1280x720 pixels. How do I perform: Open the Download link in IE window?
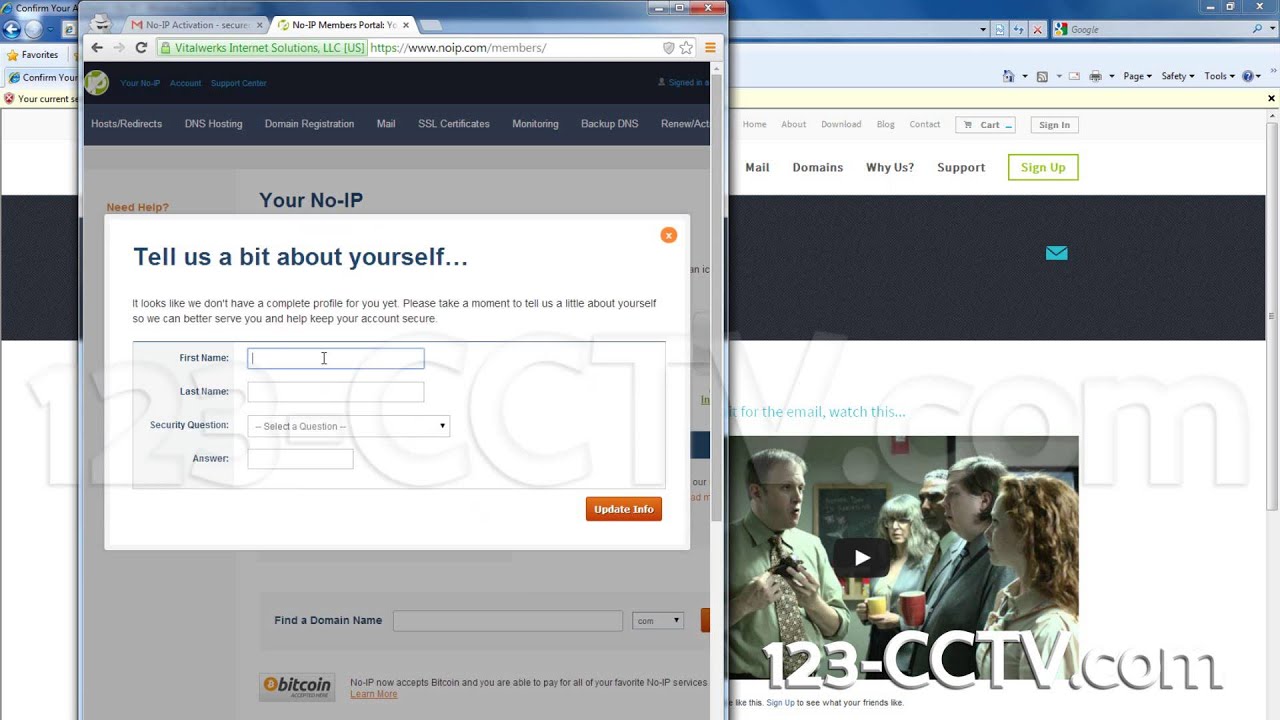(841, 125)
